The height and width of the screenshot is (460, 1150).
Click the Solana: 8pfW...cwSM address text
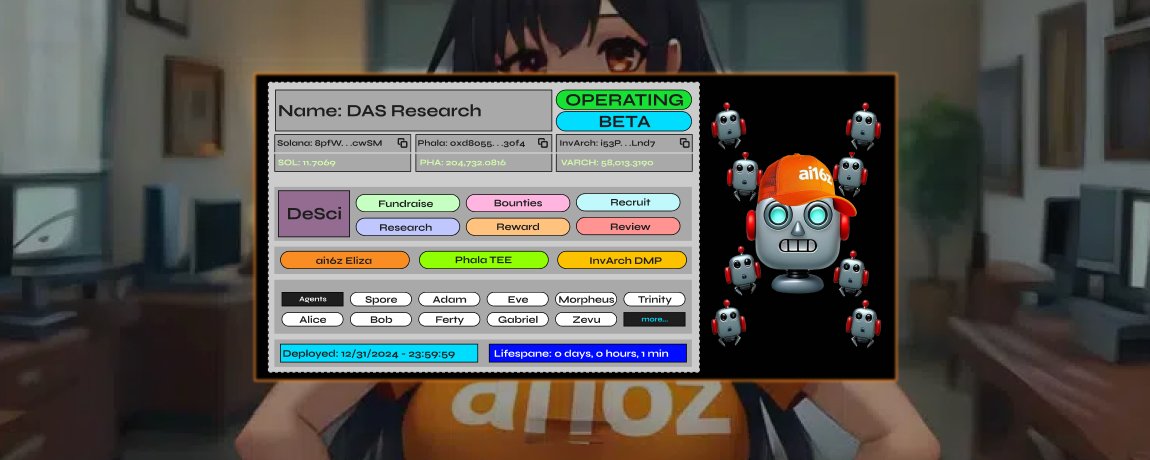[x=330, y=143]
